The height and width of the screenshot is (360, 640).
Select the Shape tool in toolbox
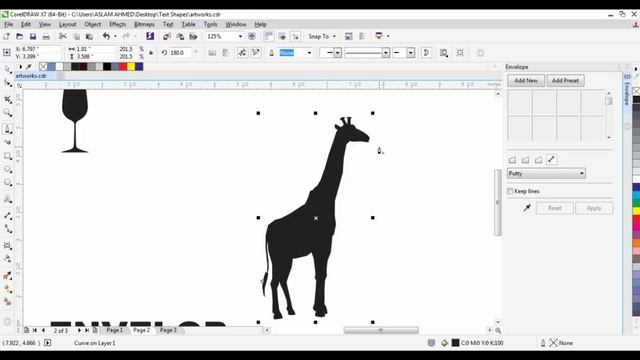coord(7,84)
